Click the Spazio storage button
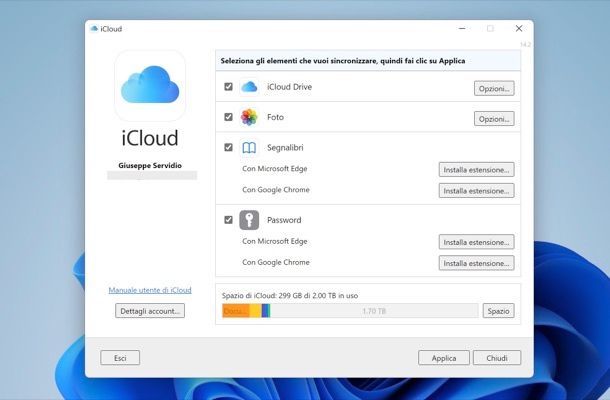610x400 pixels. pos(498,311)
